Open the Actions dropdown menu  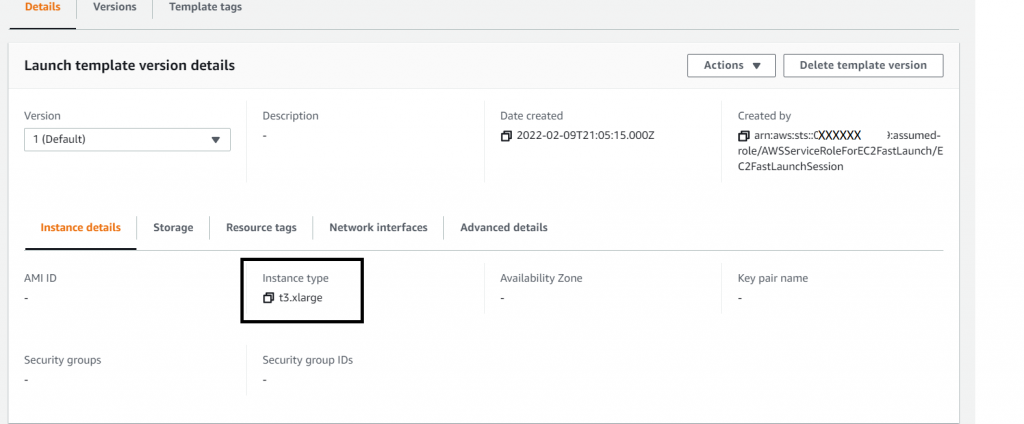point(731,65)
